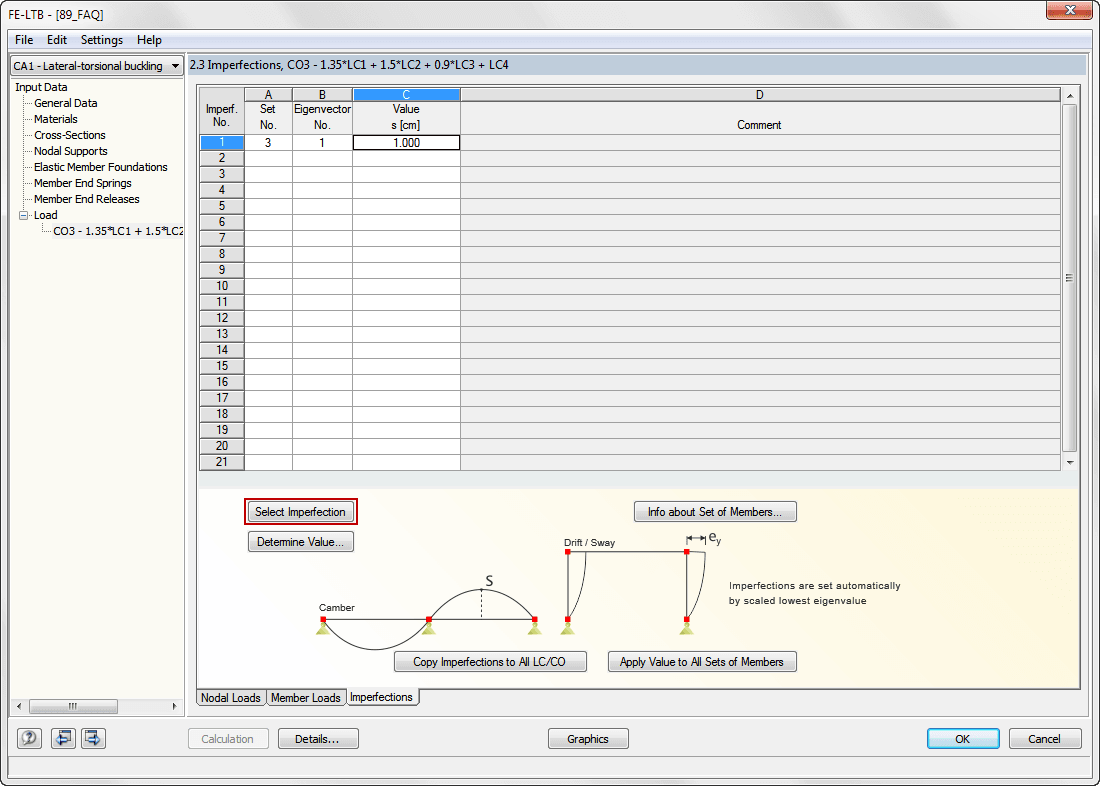
Task: Click tree panel scroll left arrow
Action: click(x=19, y=706)
